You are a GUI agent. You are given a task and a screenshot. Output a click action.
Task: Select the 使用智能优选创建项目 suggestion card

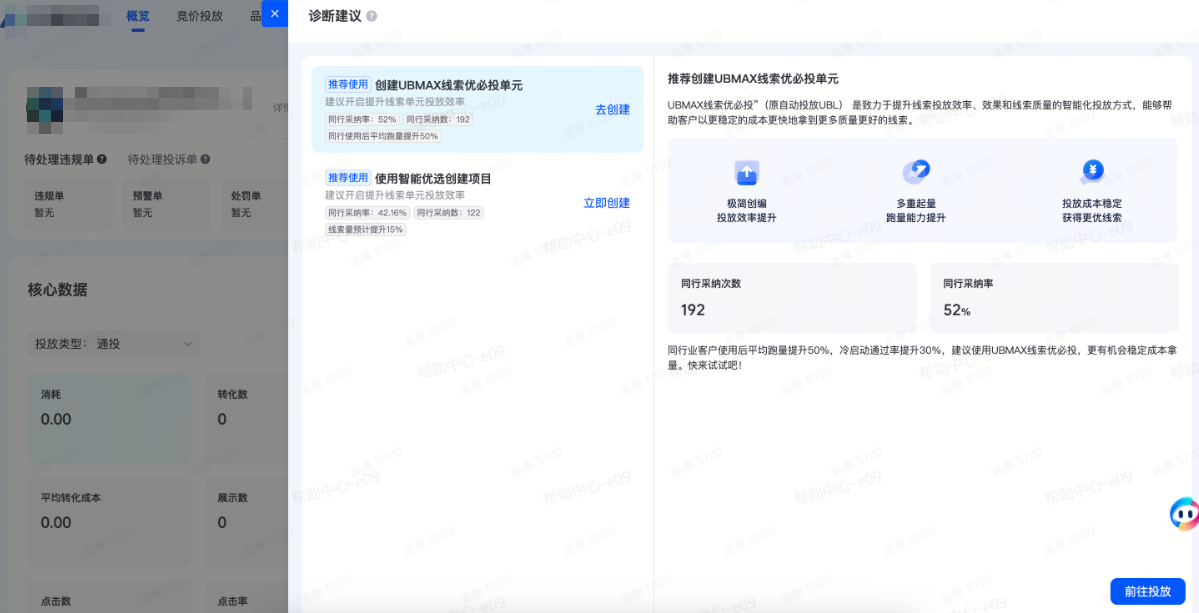pos(477,203)
